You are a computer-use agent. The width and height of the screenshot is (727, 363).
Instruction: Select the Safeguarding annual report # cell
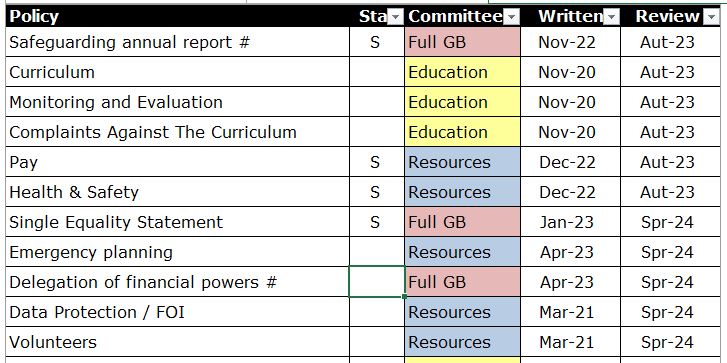pyautogui.click(x=178, y=42)
